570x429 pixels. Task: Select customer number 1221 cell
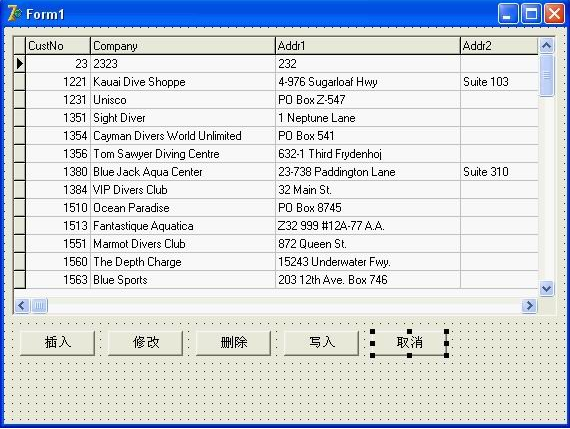click(x=58, y=82)
